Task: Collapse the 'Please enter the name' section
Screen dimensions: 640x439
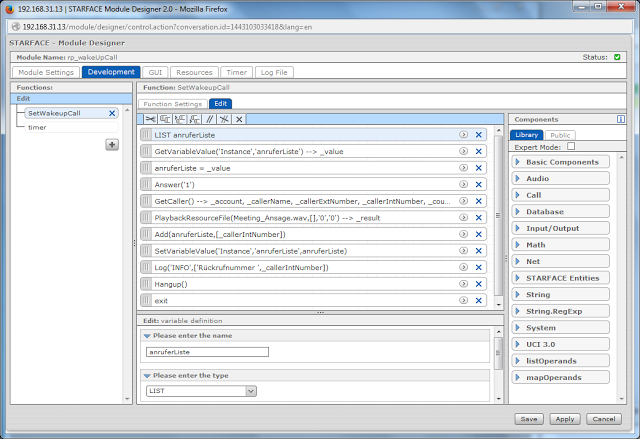Action: point(146,335)
